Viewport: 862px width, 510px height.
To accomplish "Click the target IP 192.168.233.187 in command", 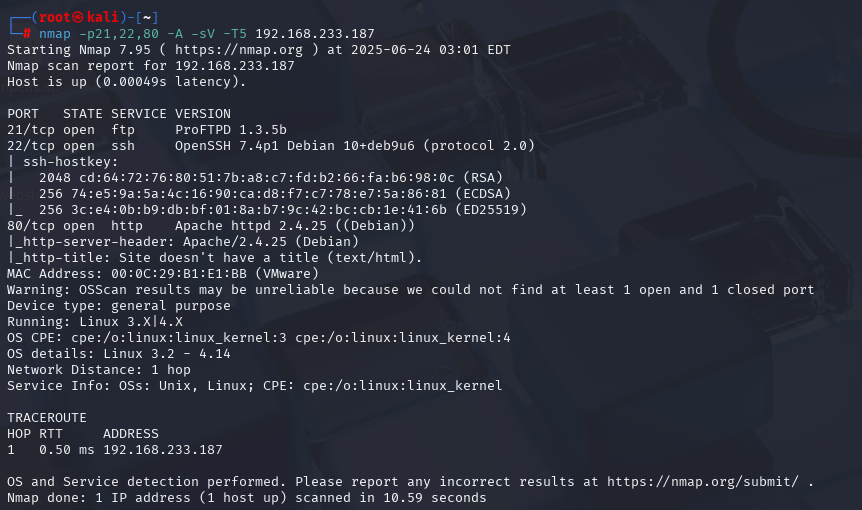I will click(x=314, y=34).
